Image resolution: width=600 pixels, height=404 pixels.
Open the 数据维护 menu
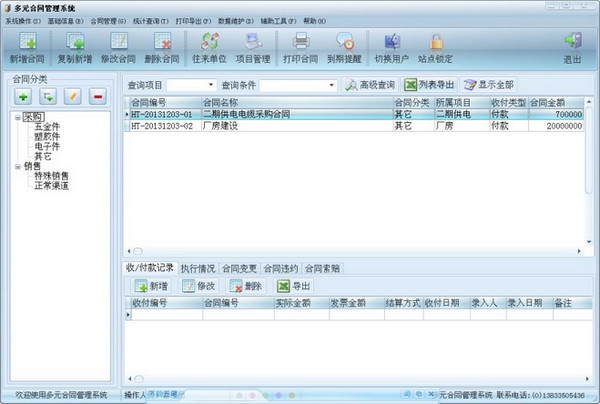coord(236,21)
